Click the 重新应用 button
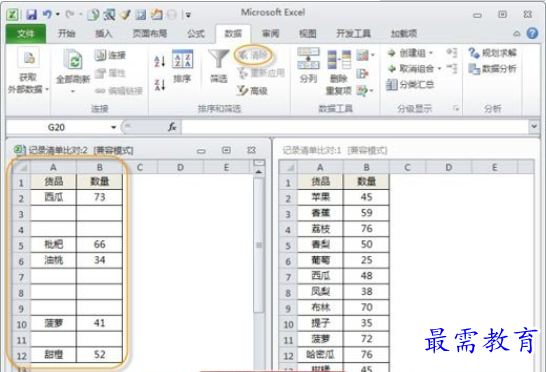The height and width of the screenshot is (372, 546). point(261,73)
